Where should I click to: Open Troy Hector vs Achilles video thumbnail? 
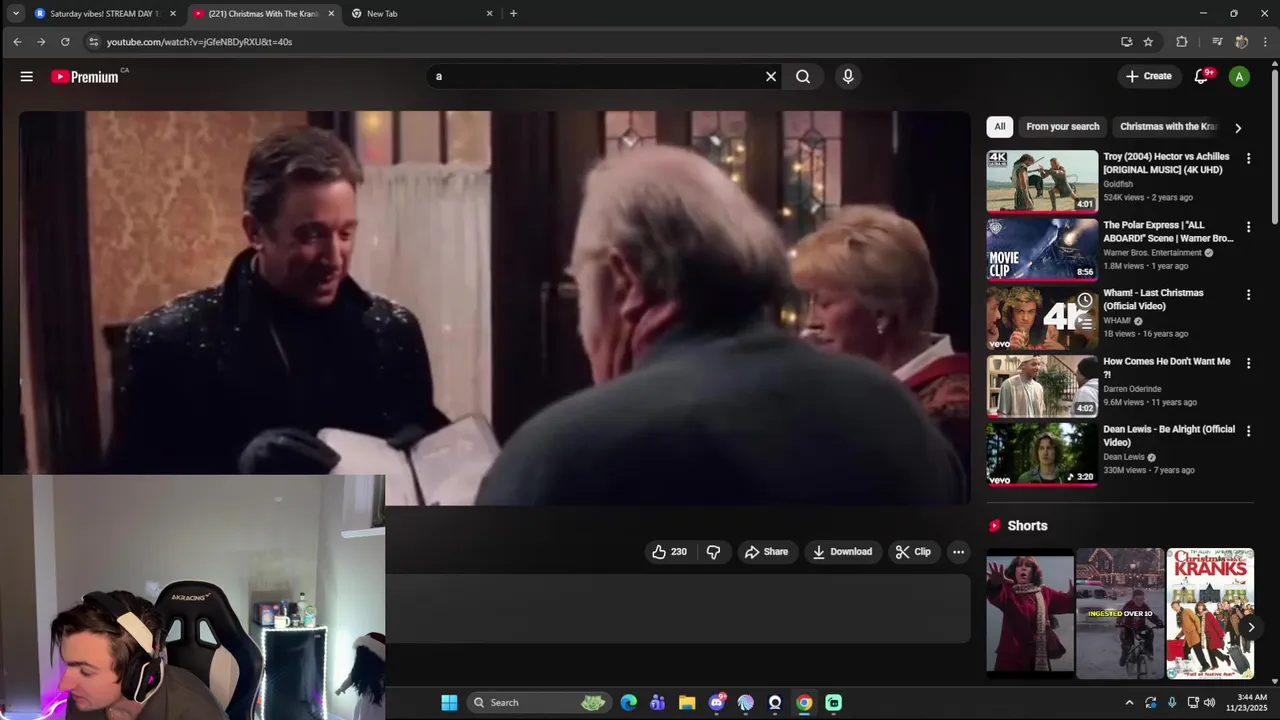point(1042,181)
